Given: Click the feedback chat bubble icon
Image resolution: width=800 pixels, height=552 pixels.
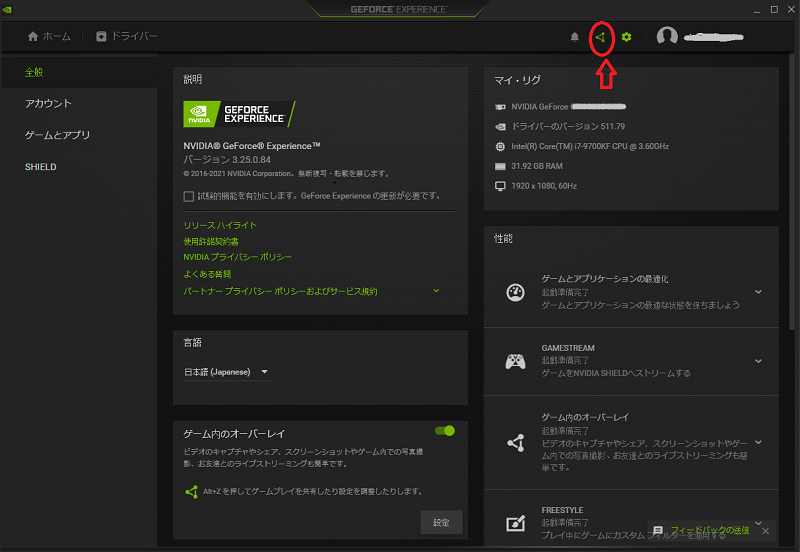Looking at the screenshot, I should (658, 531).
